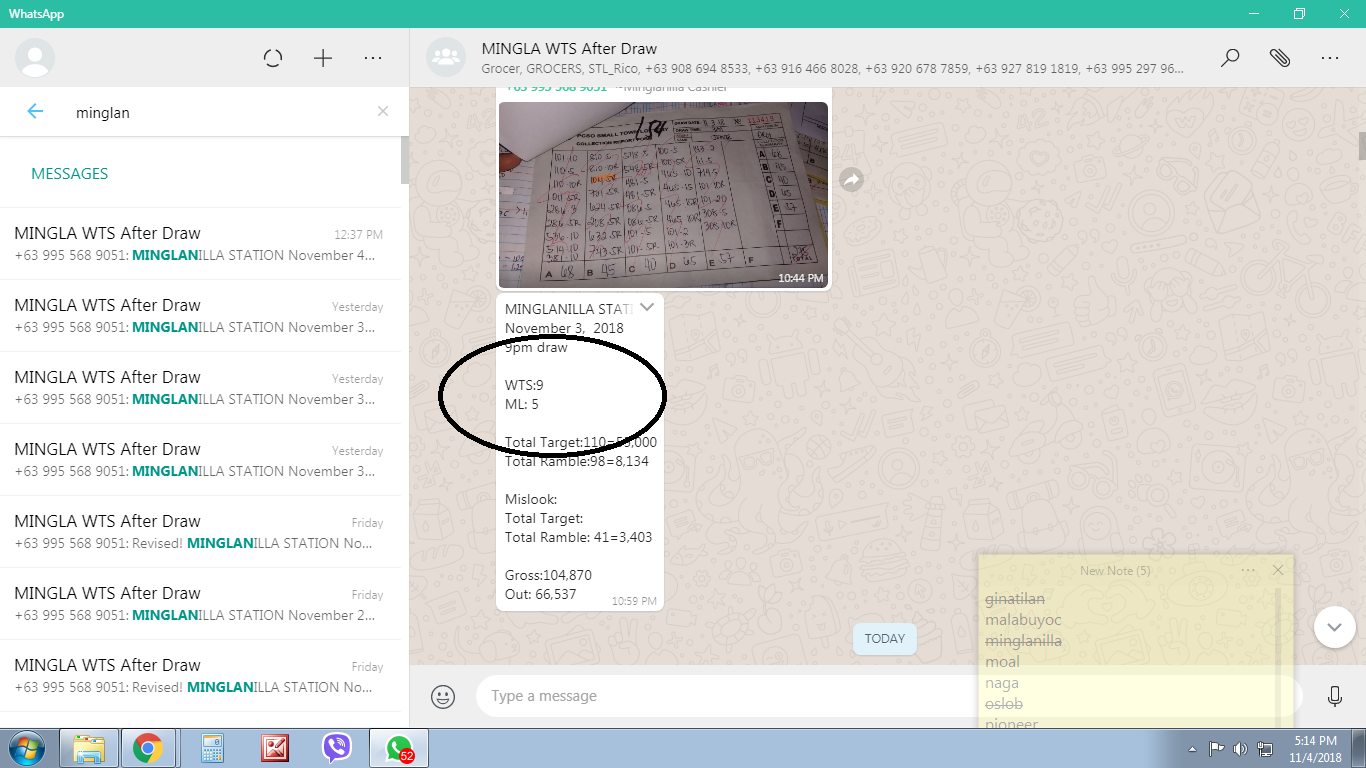Viewport: 1366px width, 768px height.
Task: Expand the message options chevron on MINGLANILLA STATION message
Action: 646,307
